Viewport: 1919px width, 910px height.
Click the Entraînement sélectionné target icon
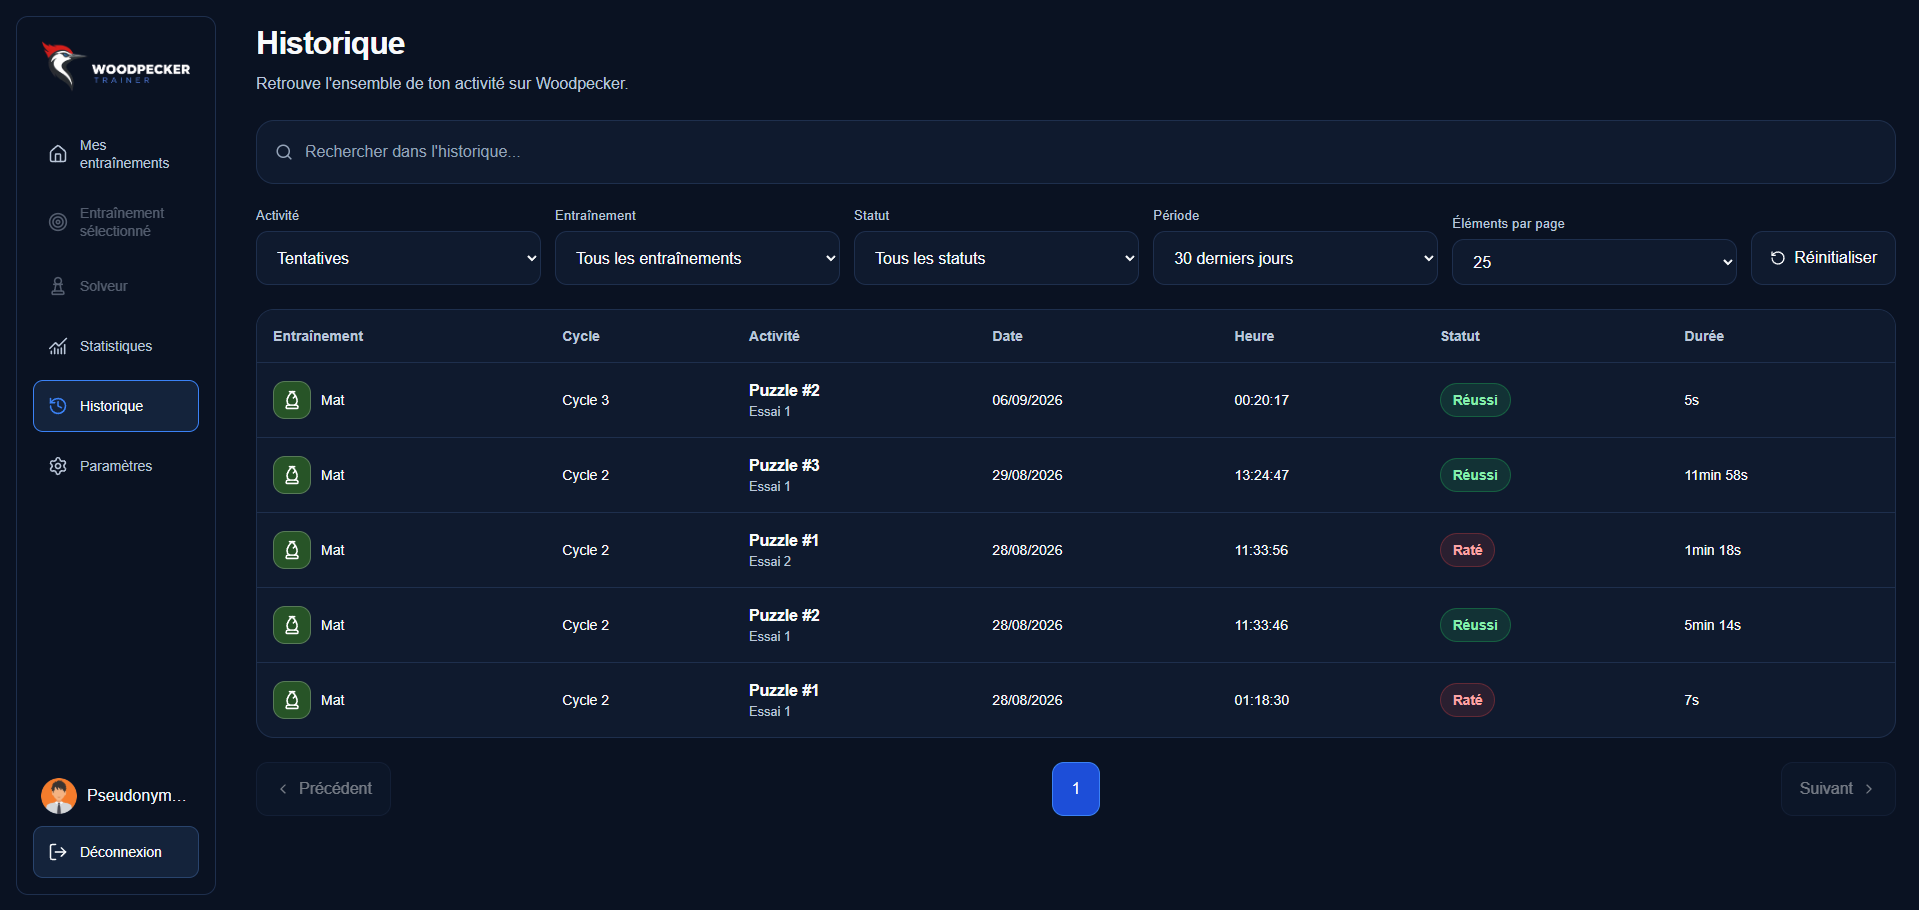tap(58, 222)
